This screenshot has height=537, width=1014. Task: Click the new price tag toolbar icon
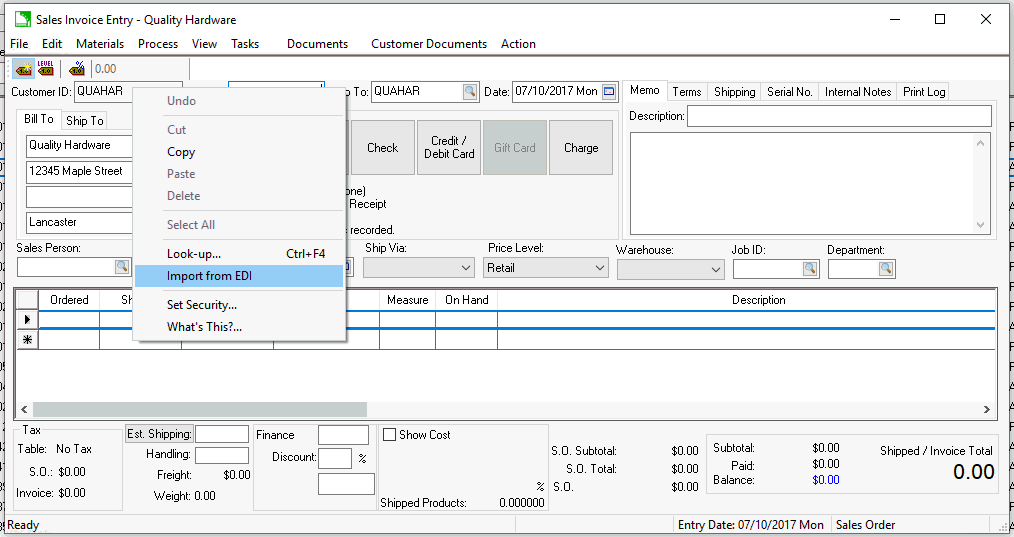pyautogui.click(x=22, y=69)
